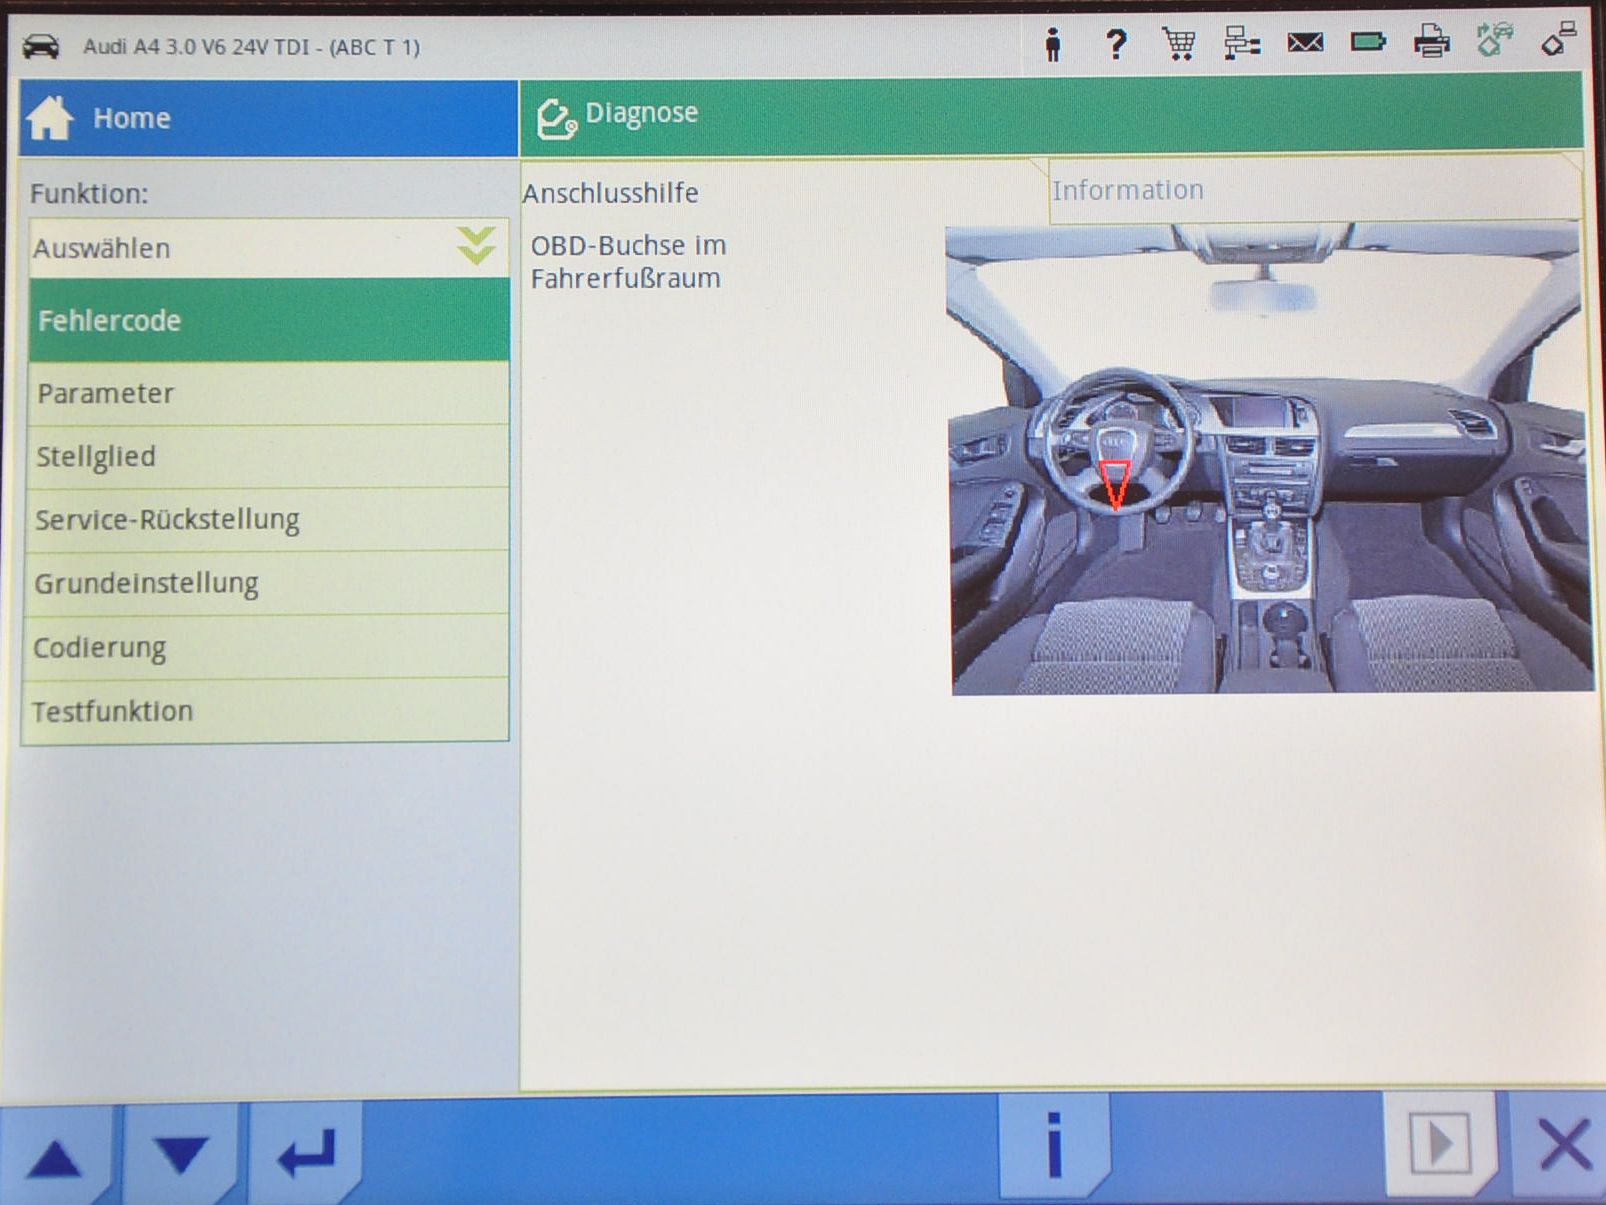Click the vehicle connection icon
The height and width of the screenshot is (1205, 1606).
click(x=1494, y=41)
